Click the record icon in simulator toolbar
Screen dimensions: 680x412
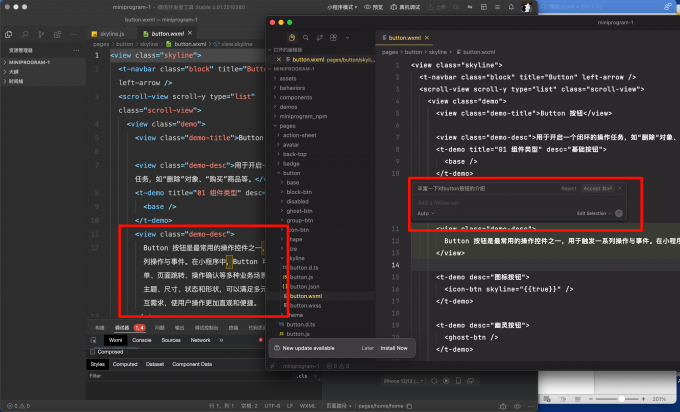tap(446, 381)
